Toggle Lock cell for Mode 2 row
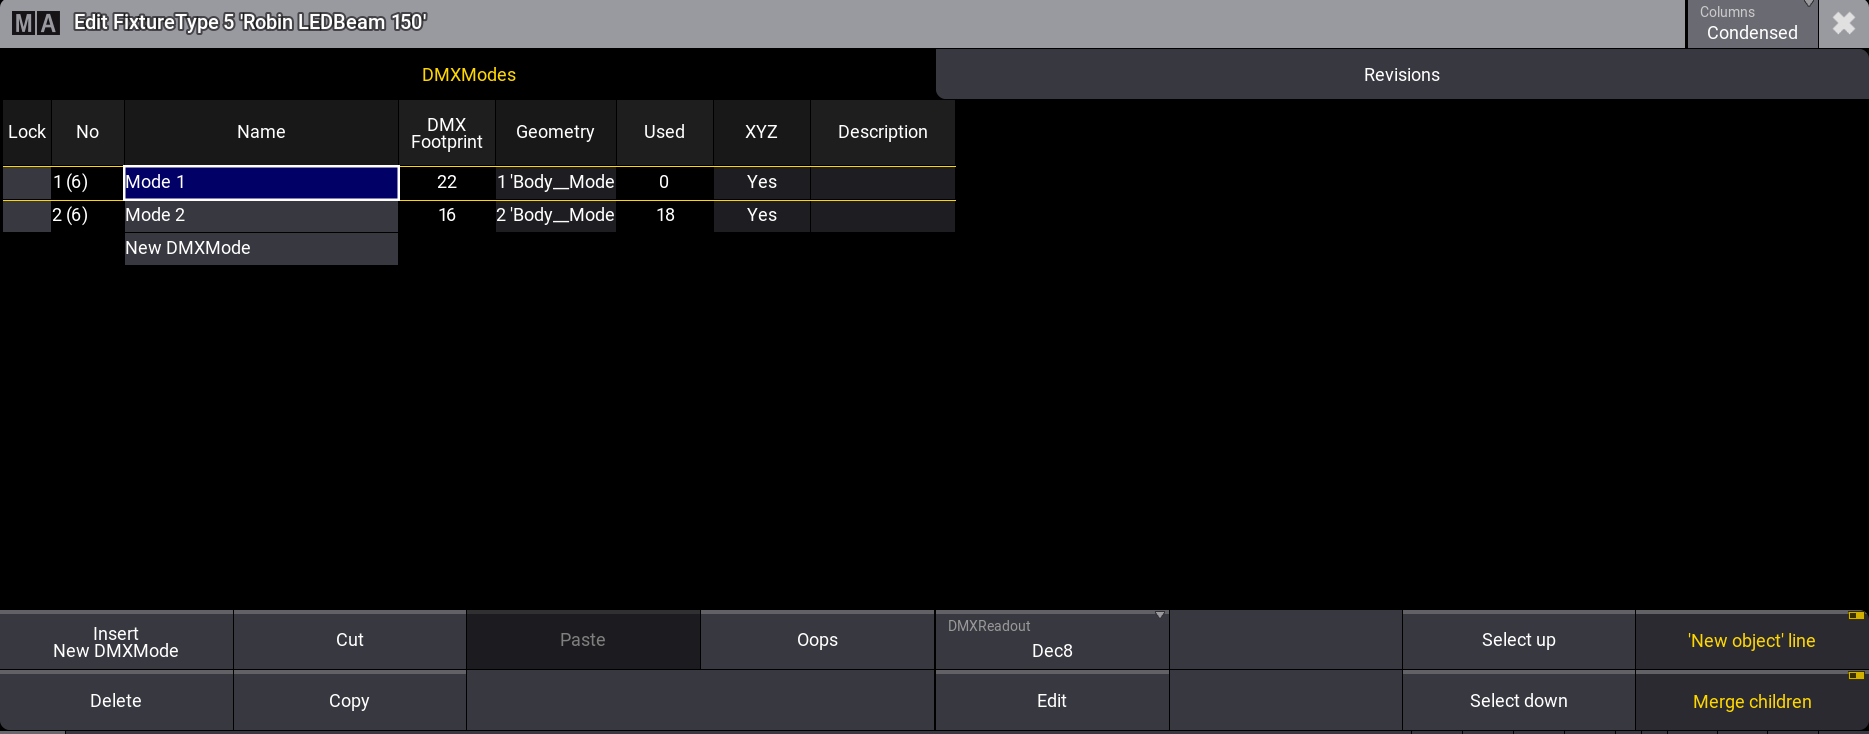This screenshot has height=734, width=1869. pos(27,215)
